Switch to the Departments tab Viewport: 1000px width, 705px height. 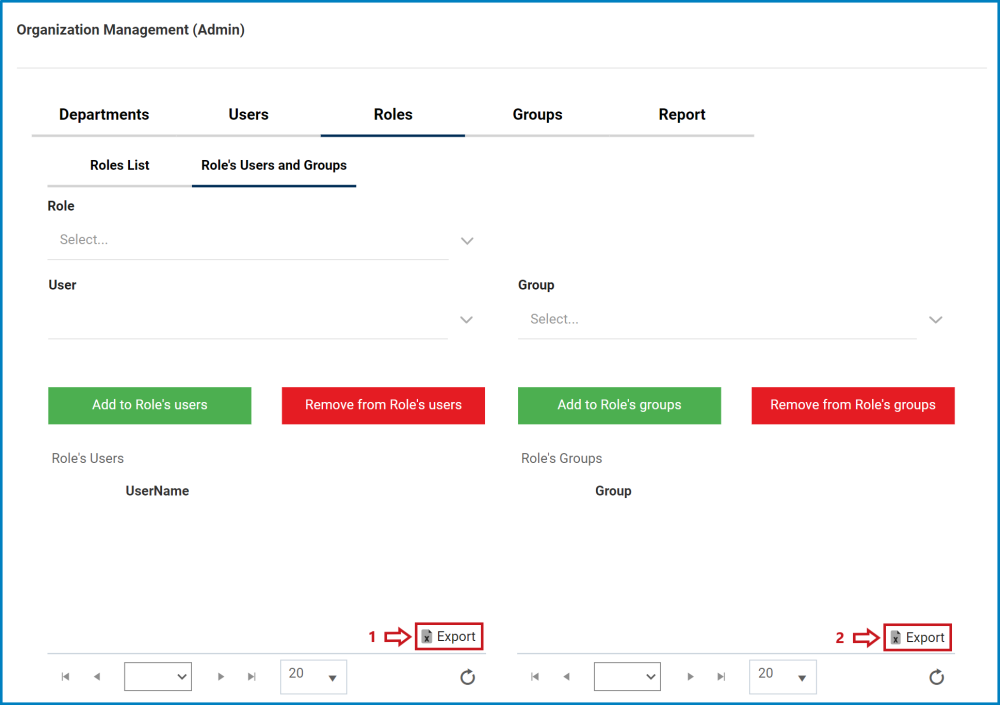tap(104, 115)
